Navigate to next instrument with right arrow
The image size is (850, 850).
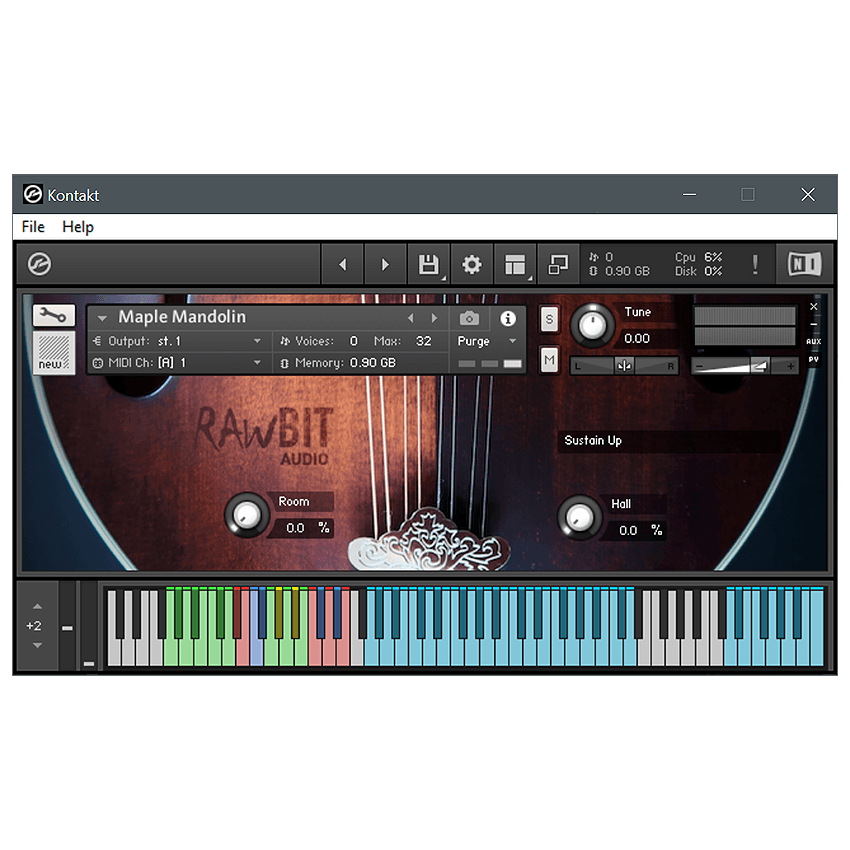(x=435, y=316)
